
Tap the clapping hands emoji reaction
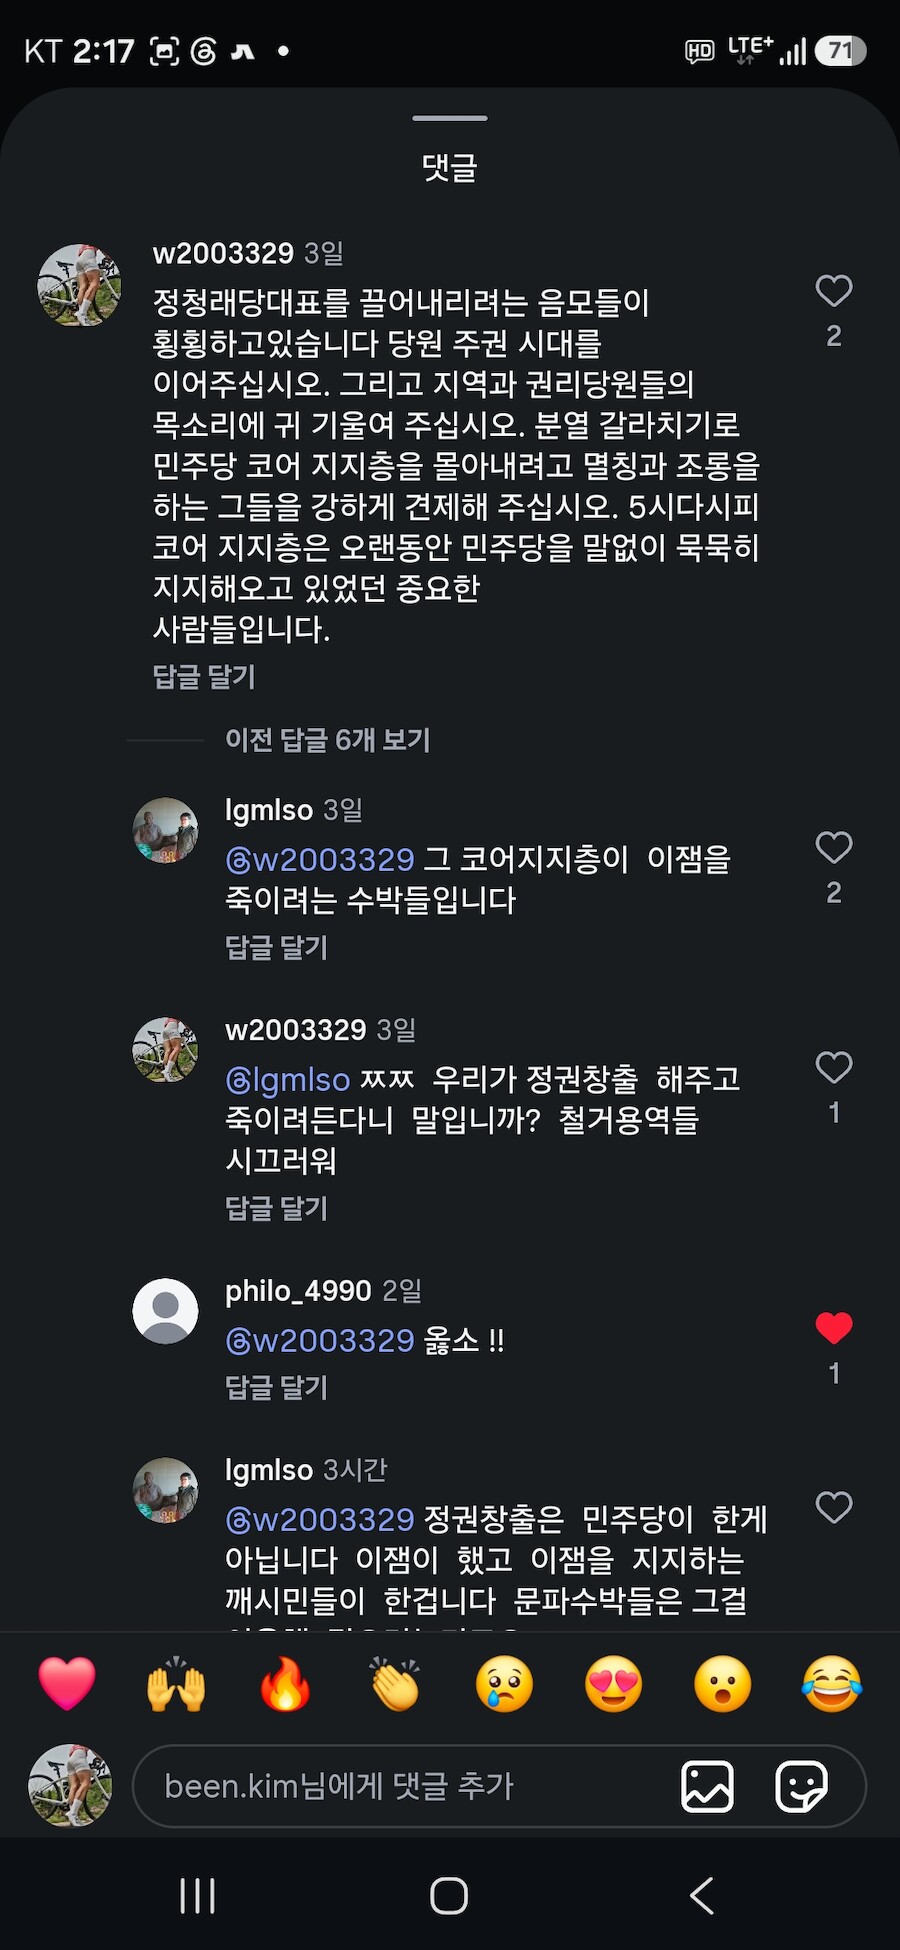coord(395,1684)
